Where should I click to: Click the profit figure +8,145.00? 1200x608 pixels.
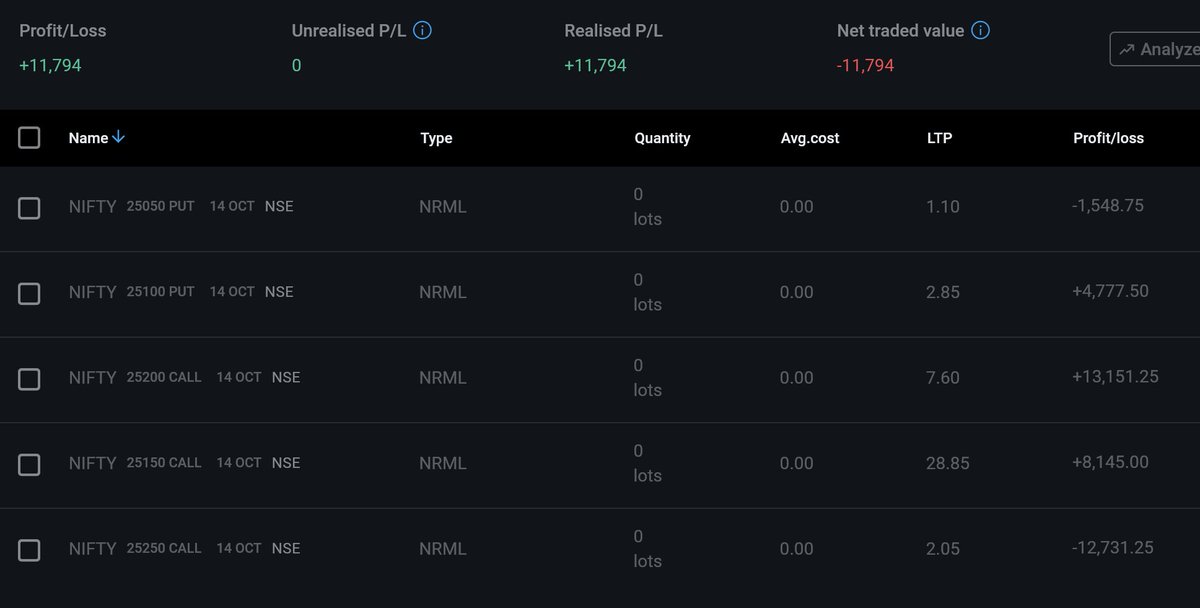1110,462
